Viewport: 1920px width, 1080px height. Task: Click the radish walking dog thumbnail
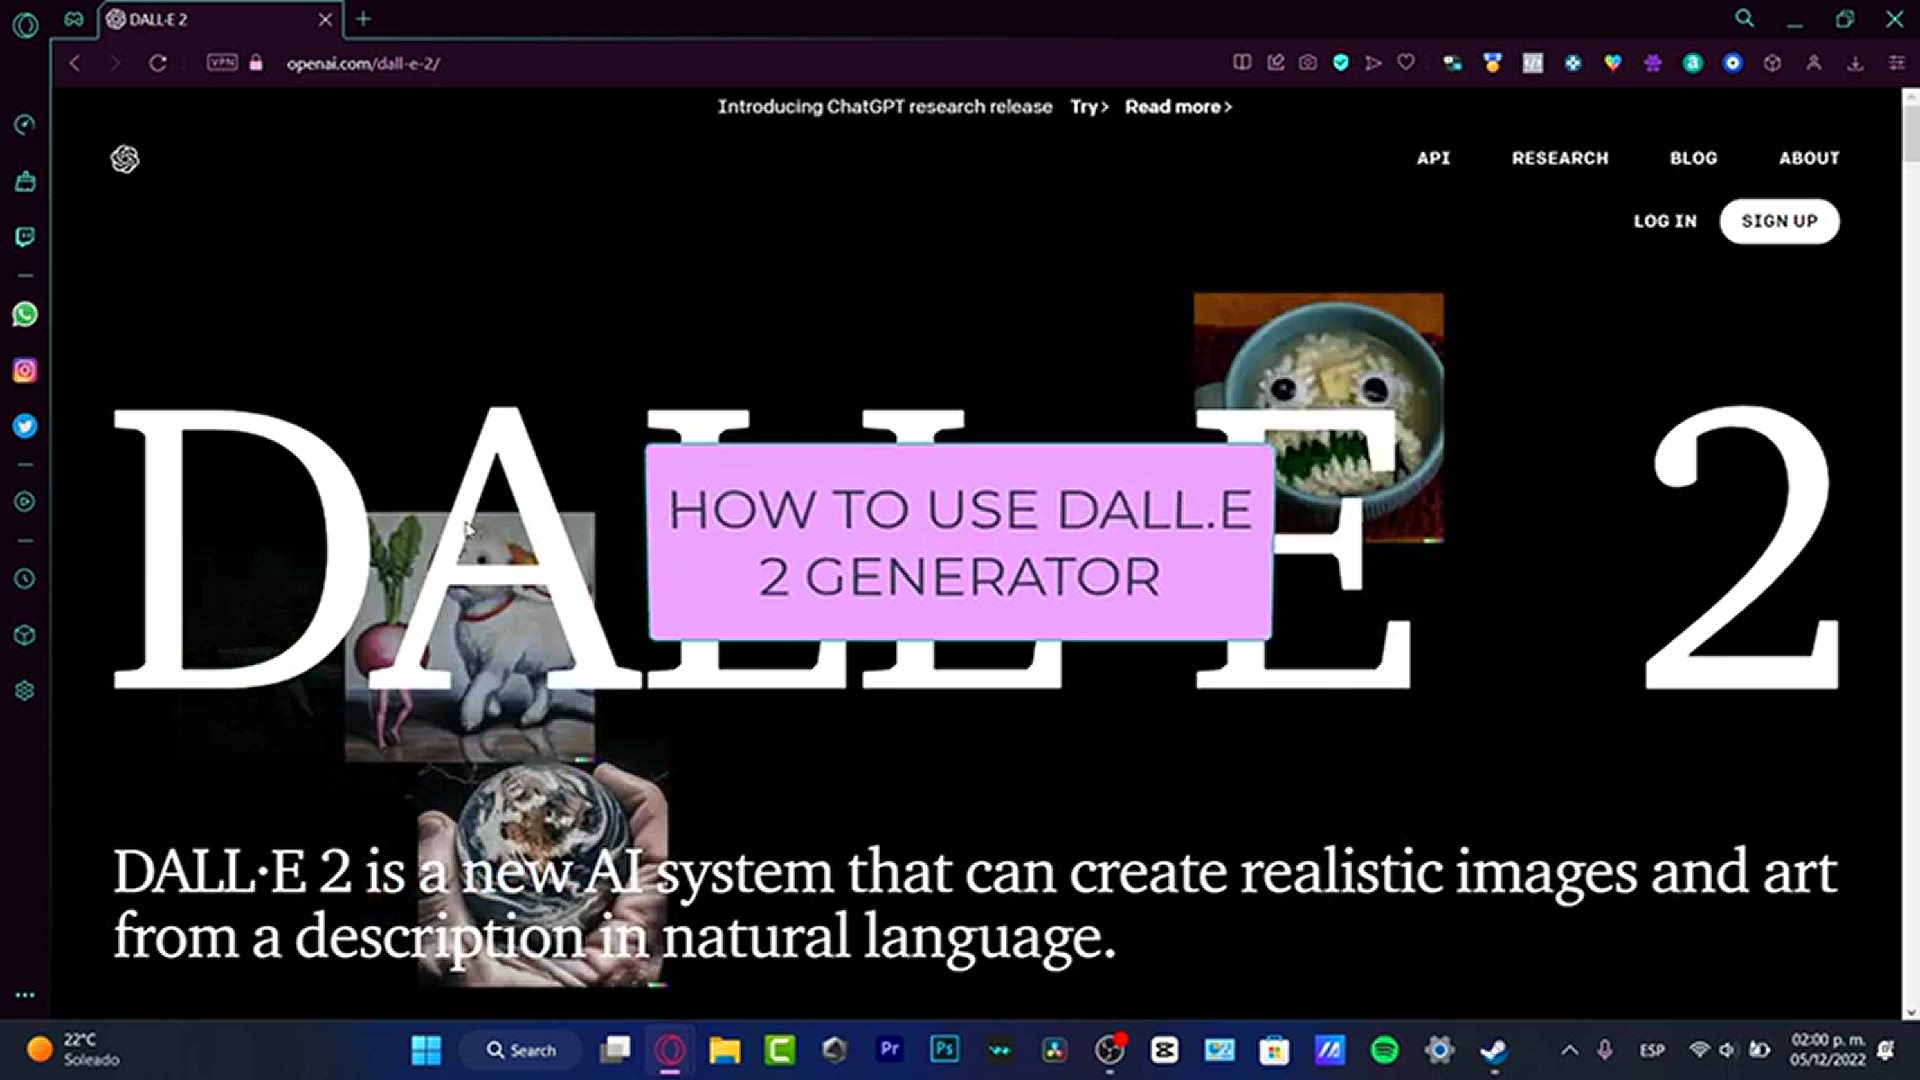[470, 637]
